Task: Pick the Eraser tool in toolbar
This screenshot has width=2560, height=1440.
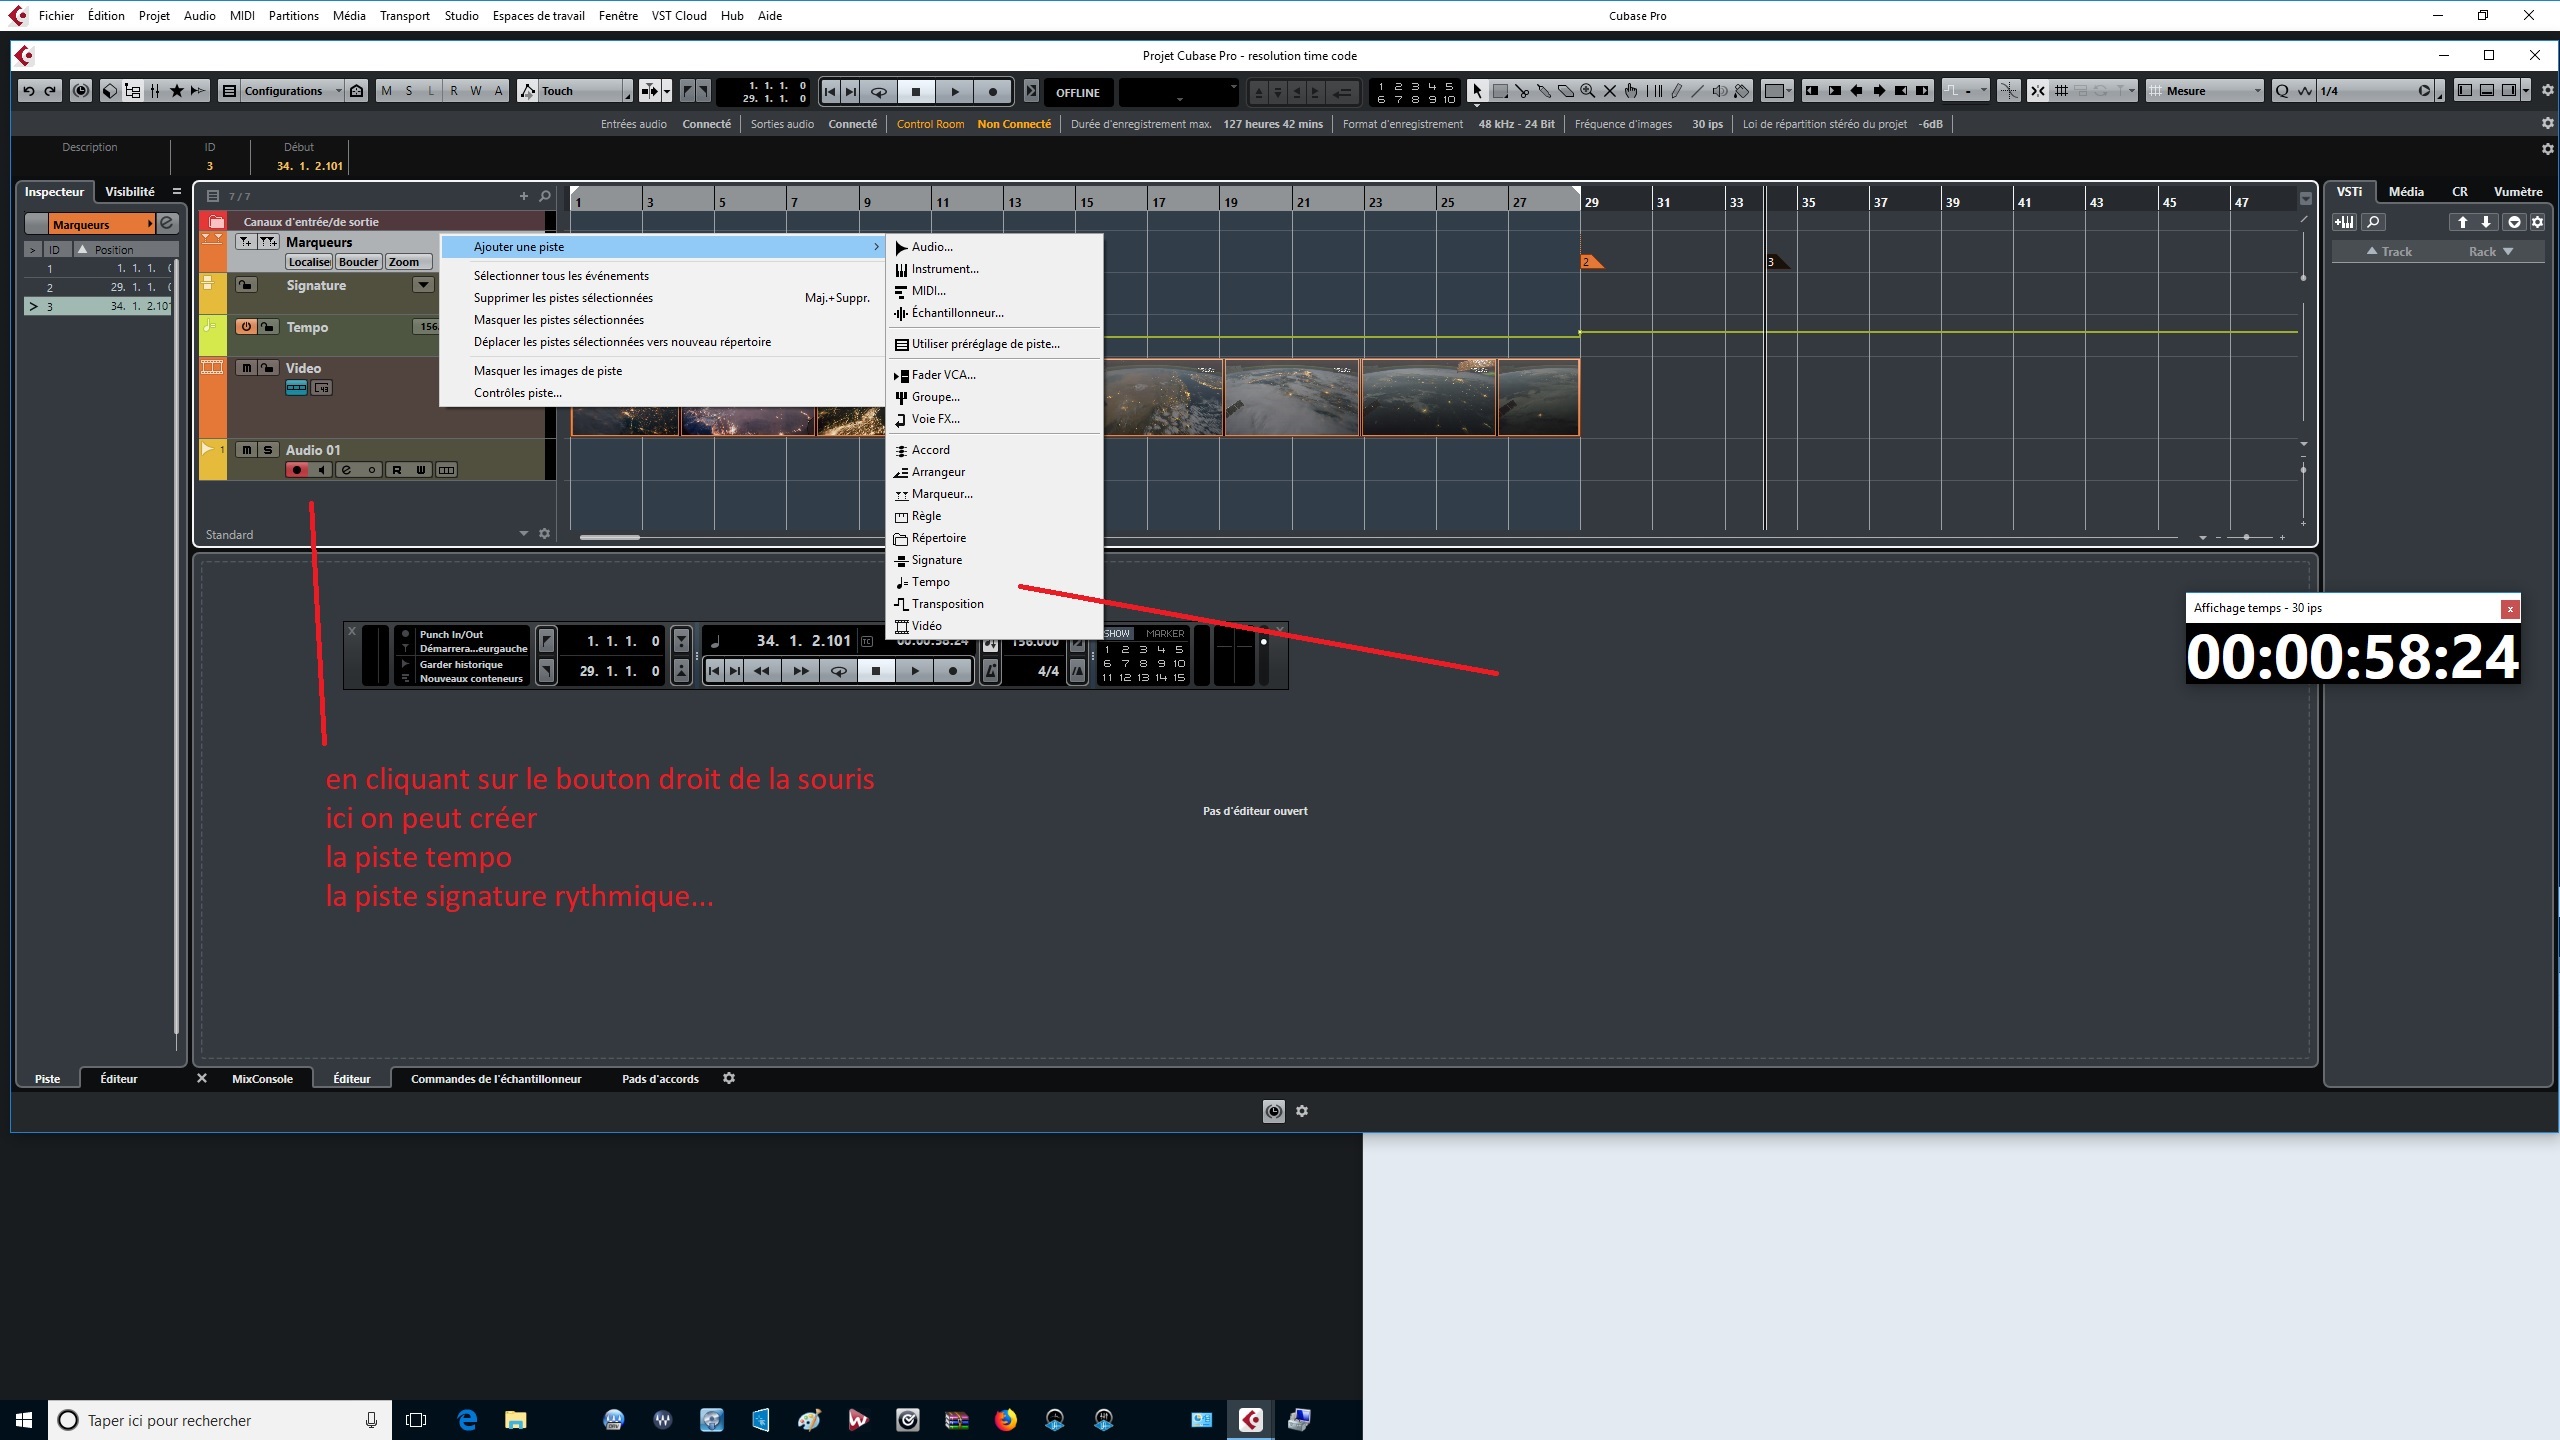Action: [x=1566, y=91]
